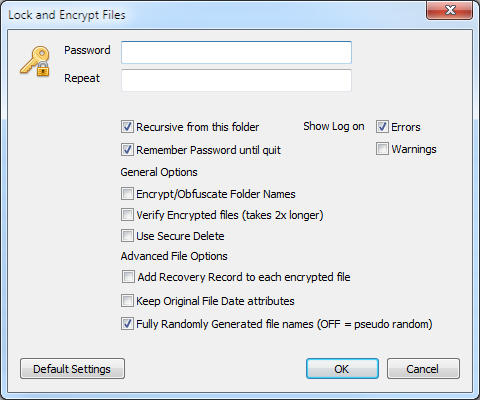The width and height of the screenshot is (480, 400).
Task: Click the Show Log on label
Action: pyautogui.click(x=334, y=126)
